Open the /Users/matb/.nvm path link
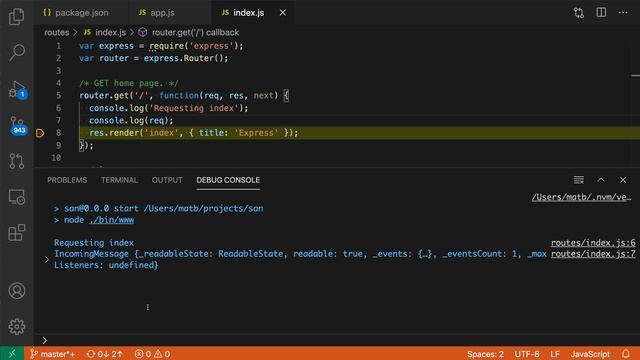Image resolution: width=640 pixels, height=360 pixels. [582, 197]
